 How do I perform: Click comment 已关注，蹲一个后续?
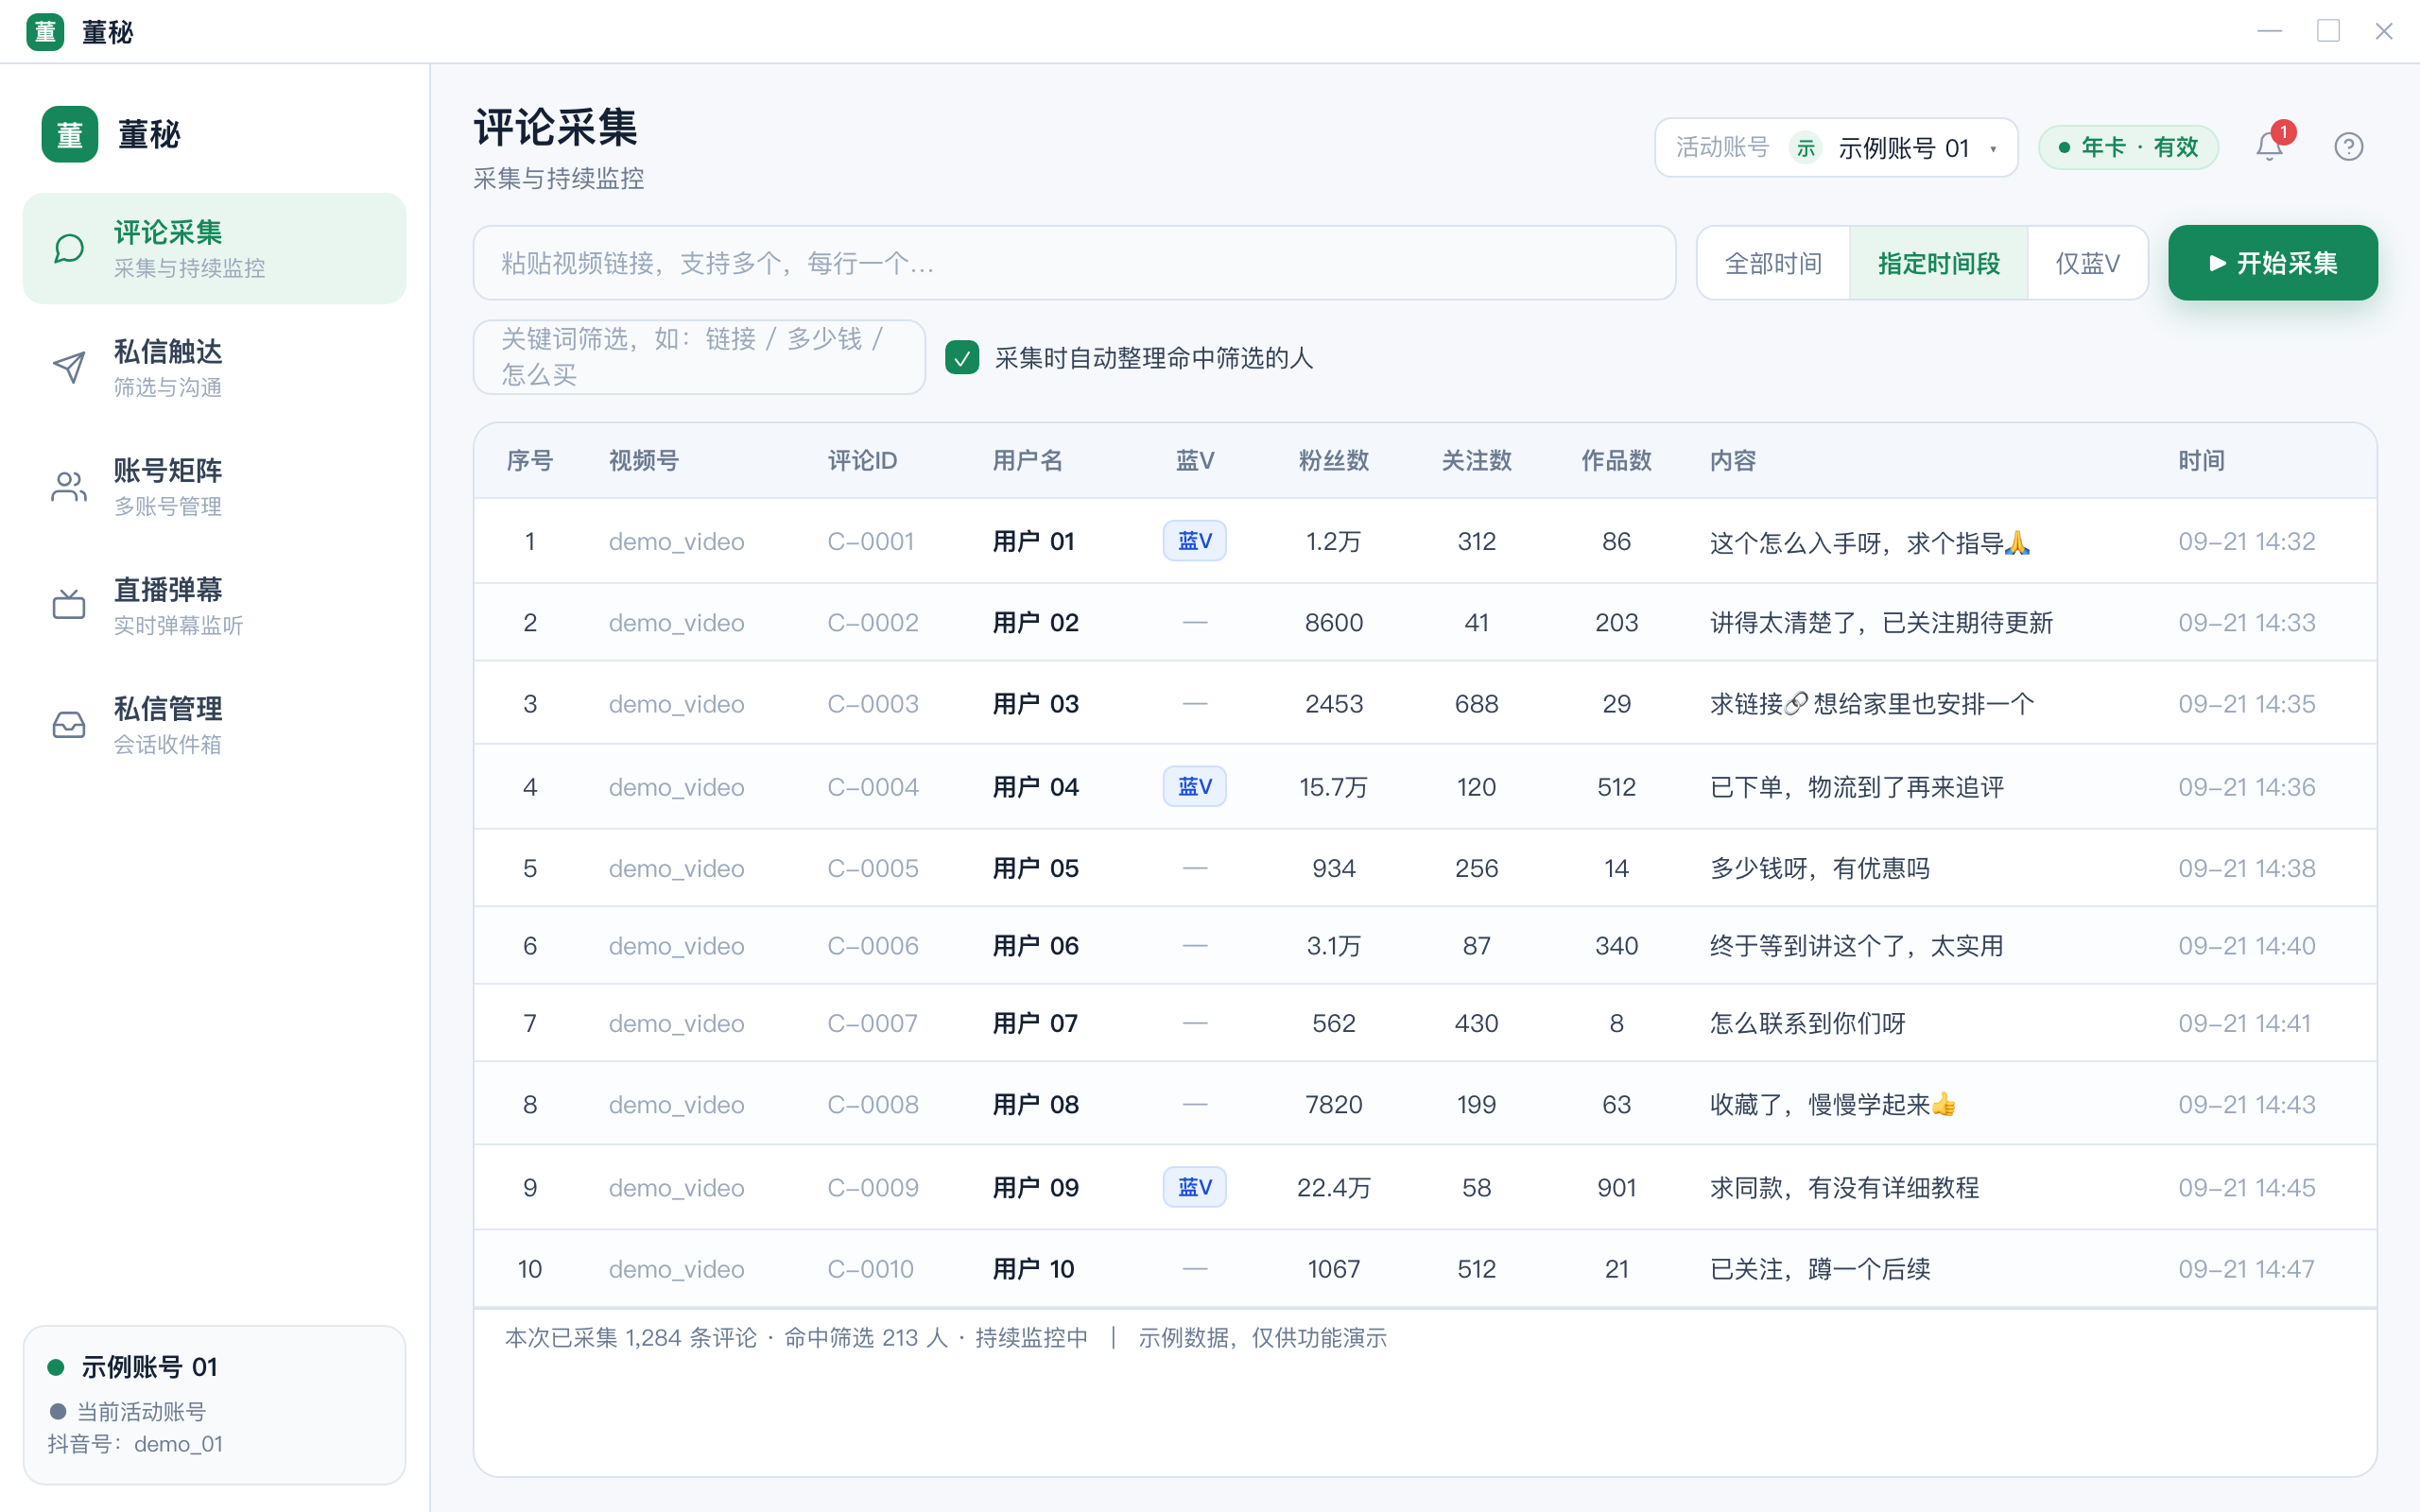[1819, 1269]
